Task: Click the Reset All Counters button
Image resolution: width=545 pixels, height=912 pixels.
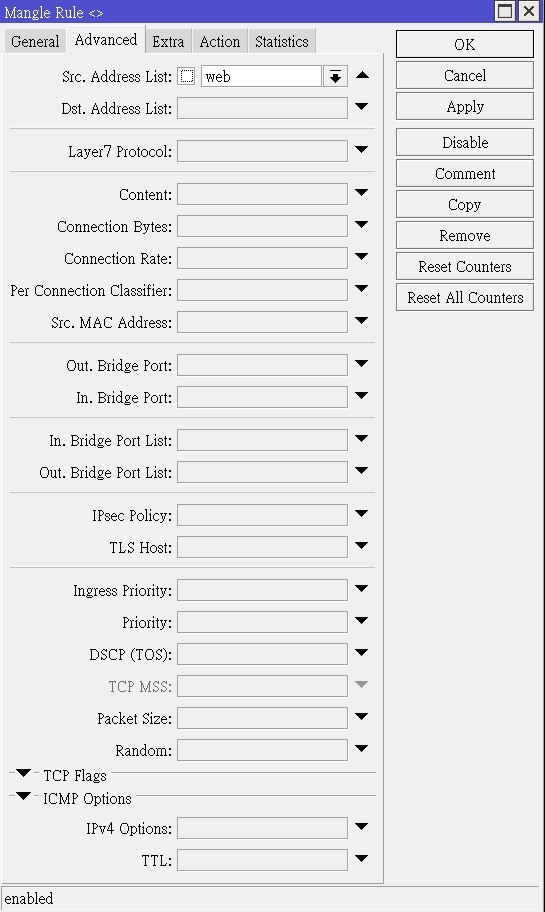Action: click(465, 298)
